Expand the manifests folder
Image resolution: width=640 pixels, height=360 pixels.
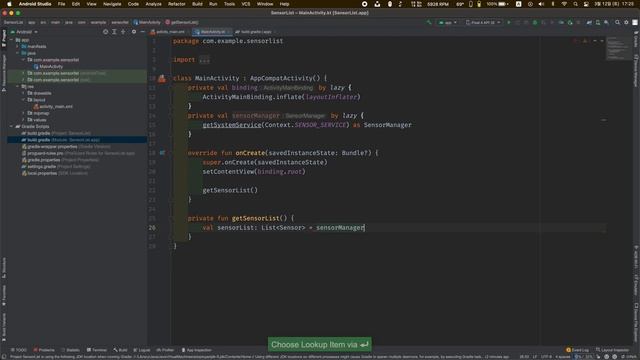18,47
